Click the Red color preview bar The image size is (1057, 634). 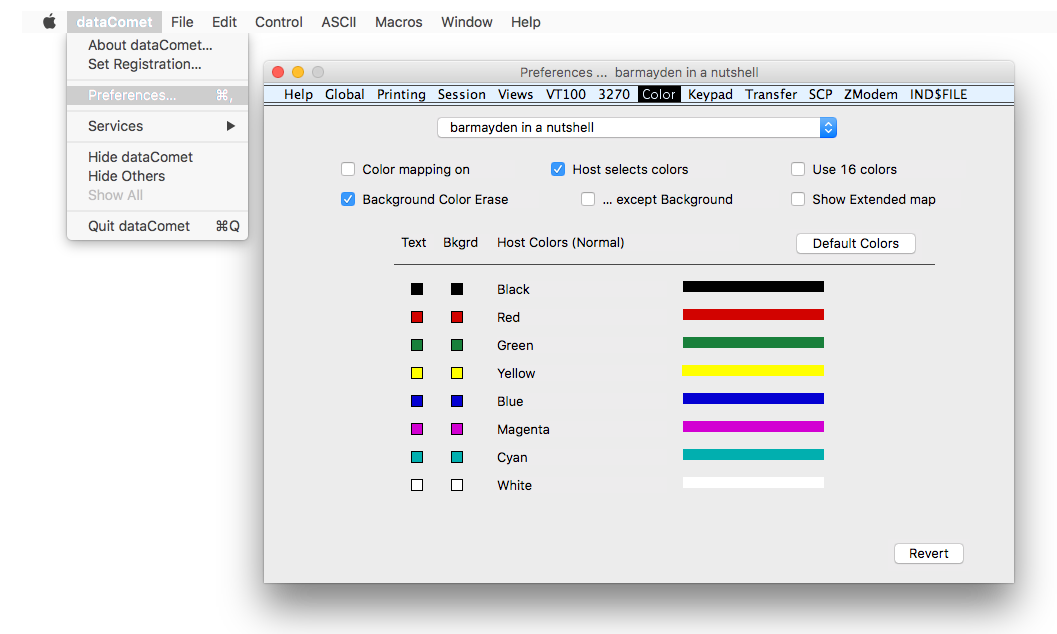pos(753,315)
